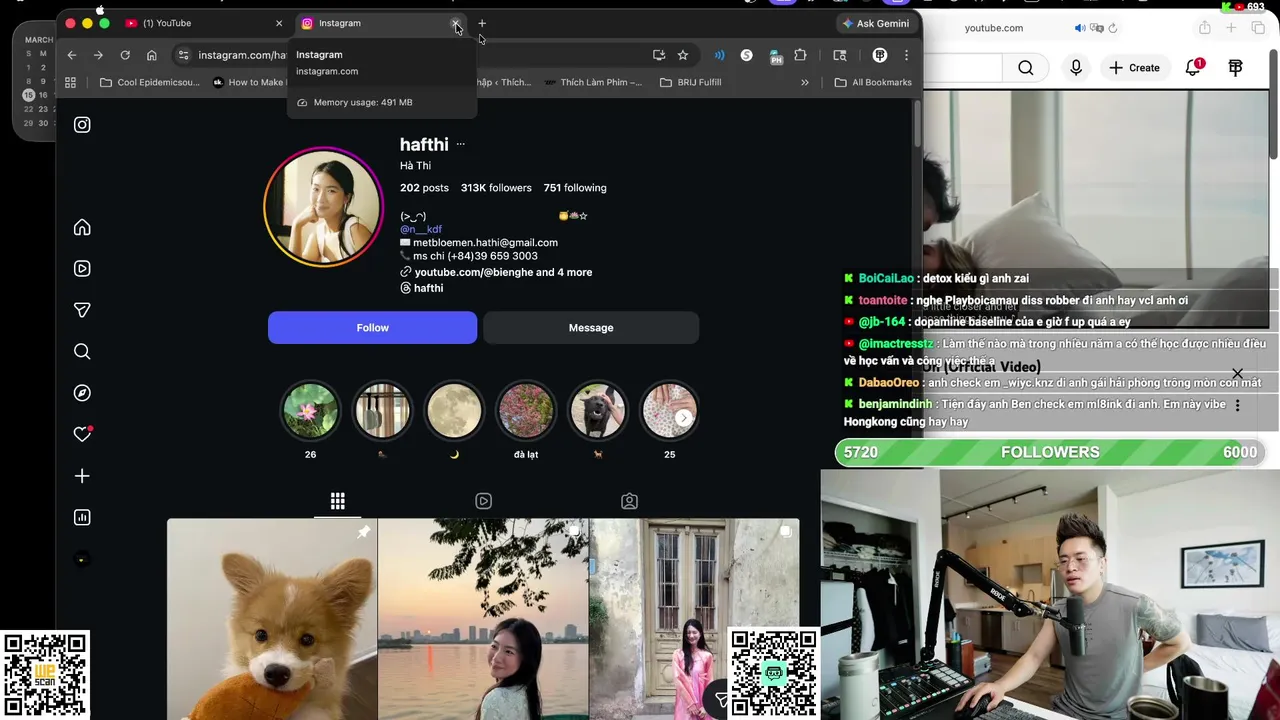Open the Chrome apps grid in the bookmarks bar
The height and width of the screenshot is (720, 1280).
(x=70, y=82)
